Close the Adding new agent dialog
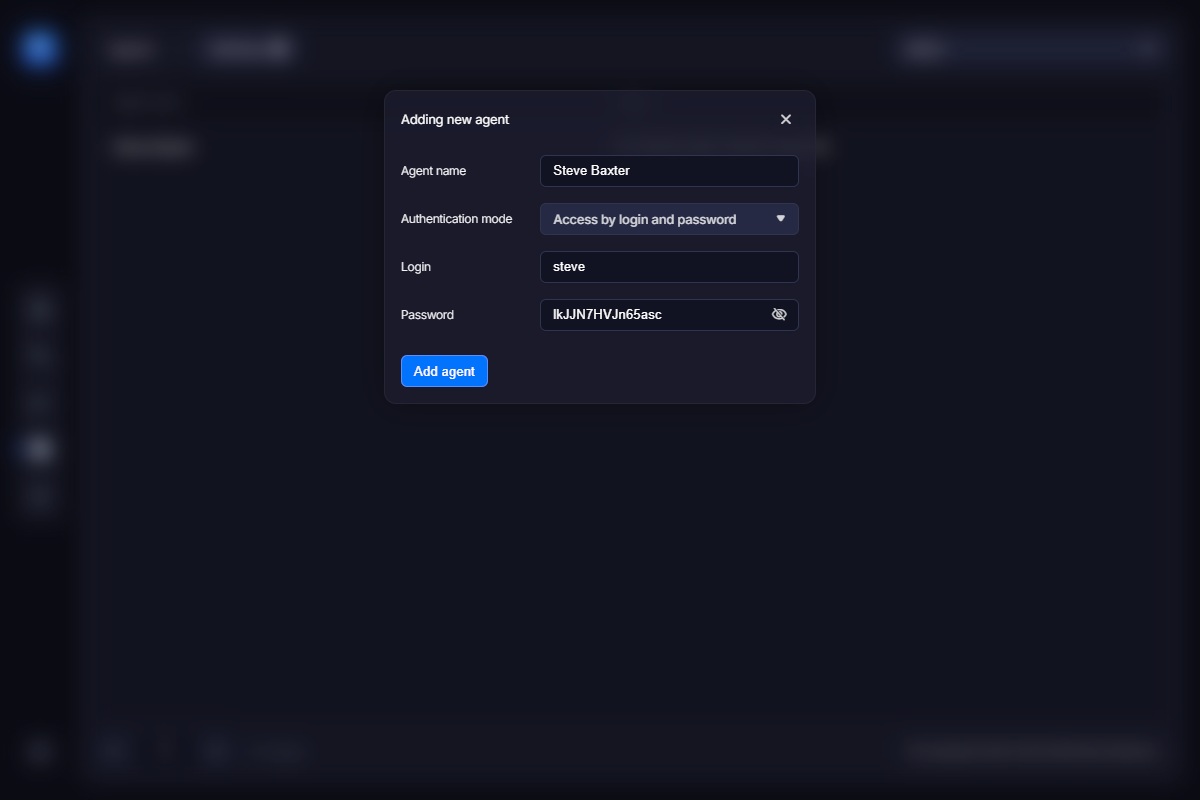Image resolution: width=1200 pixels, height=800 pixels. (x=785, y=120)
